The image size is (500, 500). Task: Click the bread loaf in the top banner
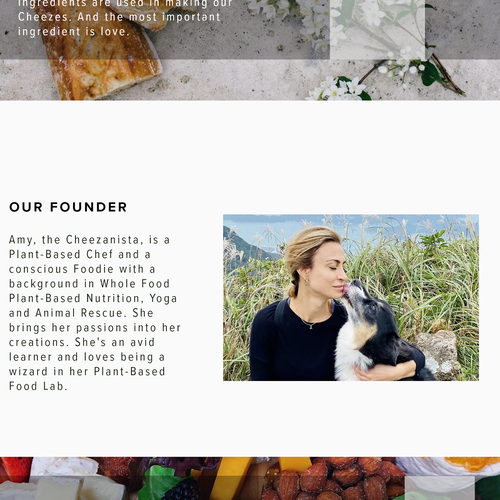pyautogui.click(x=100, y=55)
